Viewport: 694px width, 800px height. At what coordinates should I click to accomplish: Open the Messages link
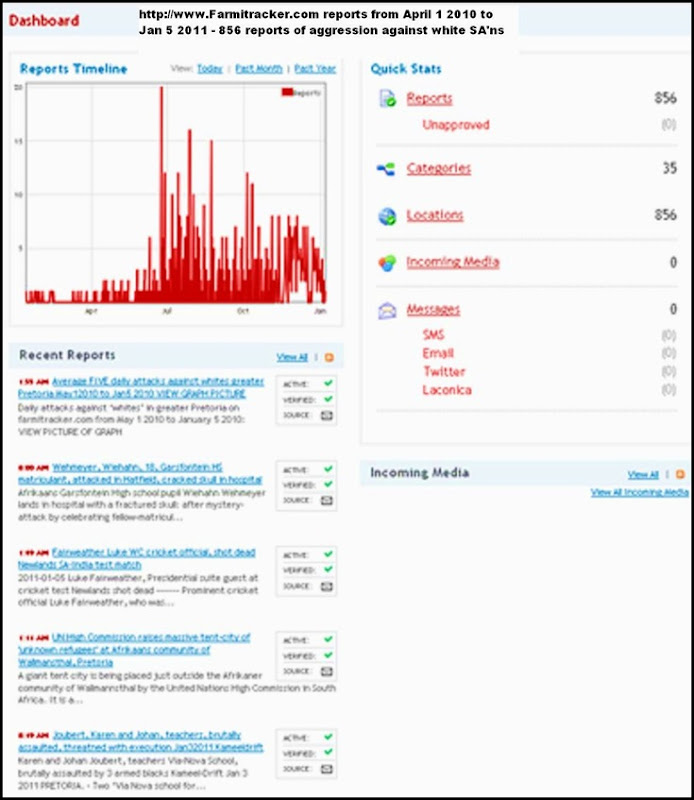[433, 309]
